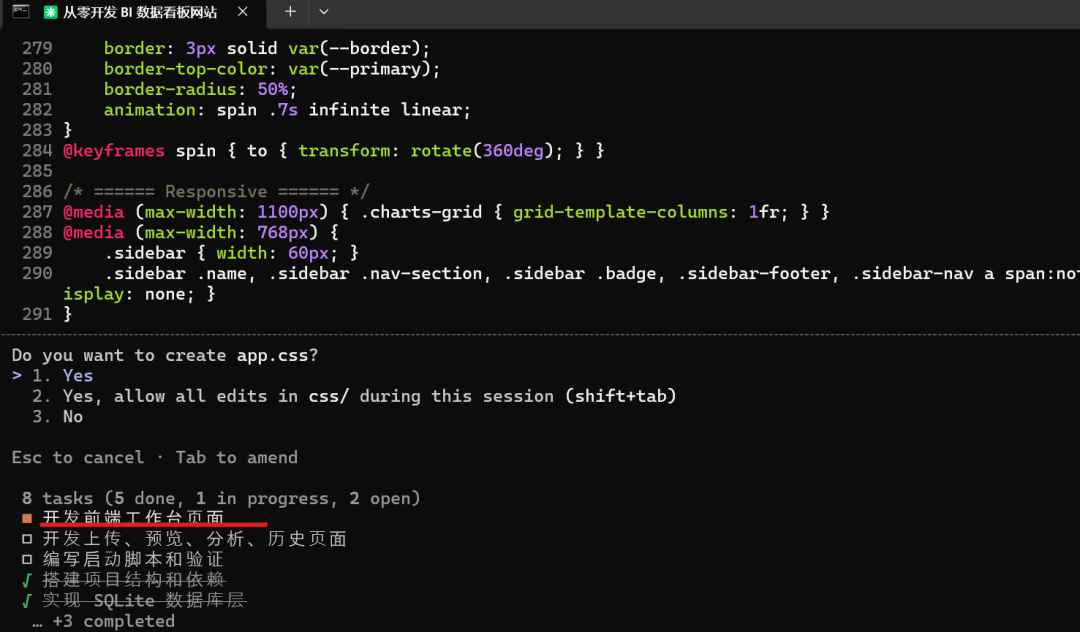Click the orange in-progress task square
Screen dimensions: 1080x632
(27, 518)
